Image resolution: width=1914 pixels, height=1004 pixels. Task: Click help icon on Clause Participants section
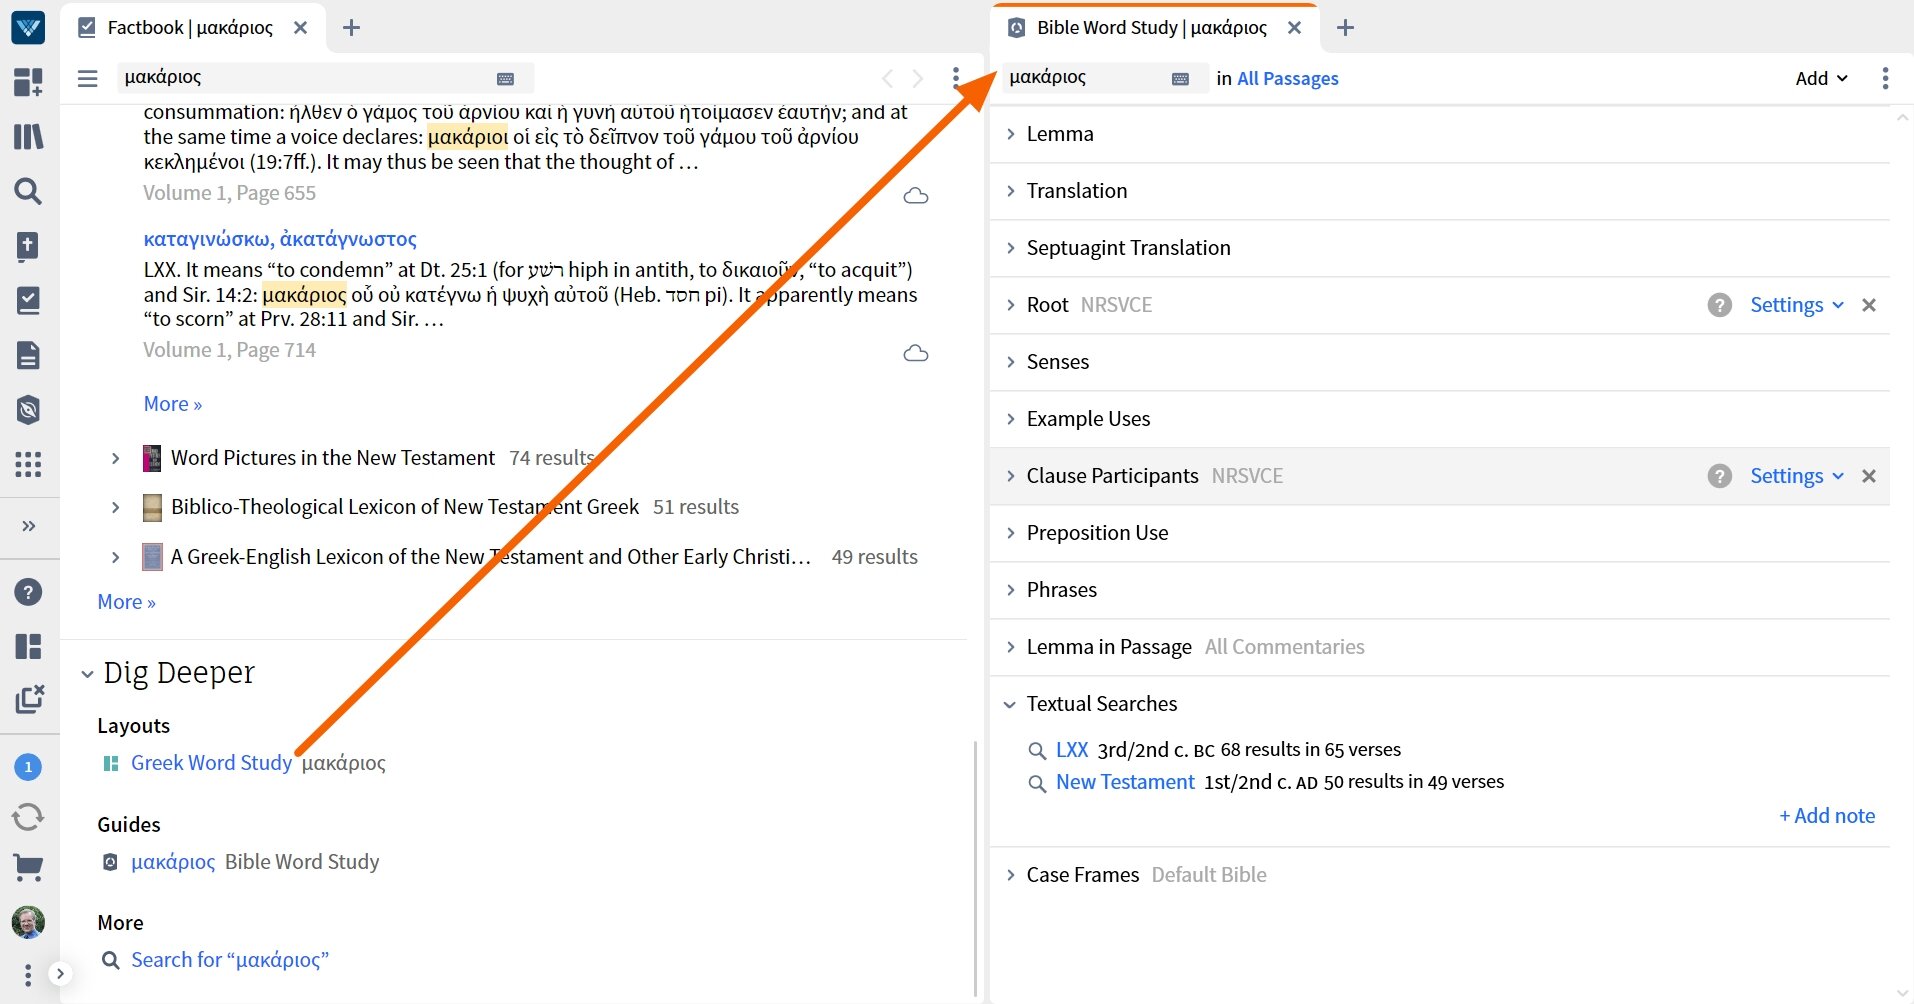click(x=1719, y=476)
